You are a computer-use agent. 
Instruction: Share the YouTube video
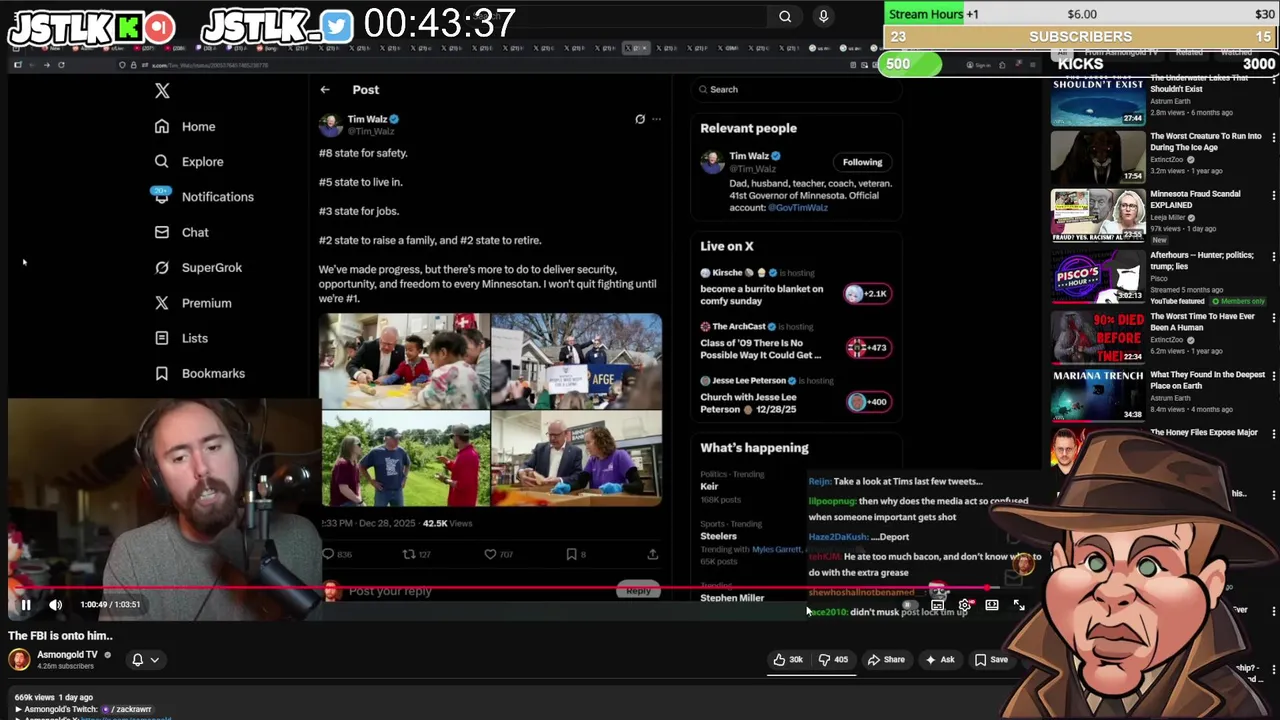(886, 660)
